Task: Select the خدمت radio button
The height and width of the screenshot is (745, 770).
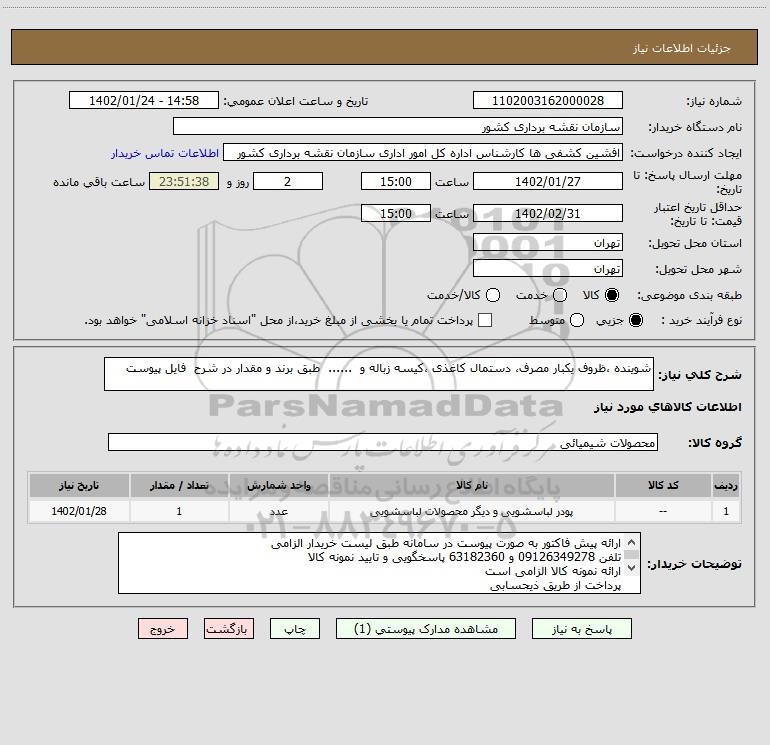Action: [560, 295]
